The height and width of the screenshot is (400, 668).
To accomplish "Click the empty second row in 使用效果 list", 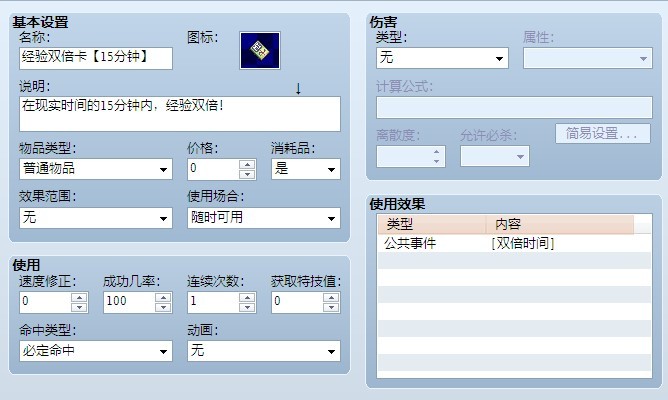I will (514, 260).
